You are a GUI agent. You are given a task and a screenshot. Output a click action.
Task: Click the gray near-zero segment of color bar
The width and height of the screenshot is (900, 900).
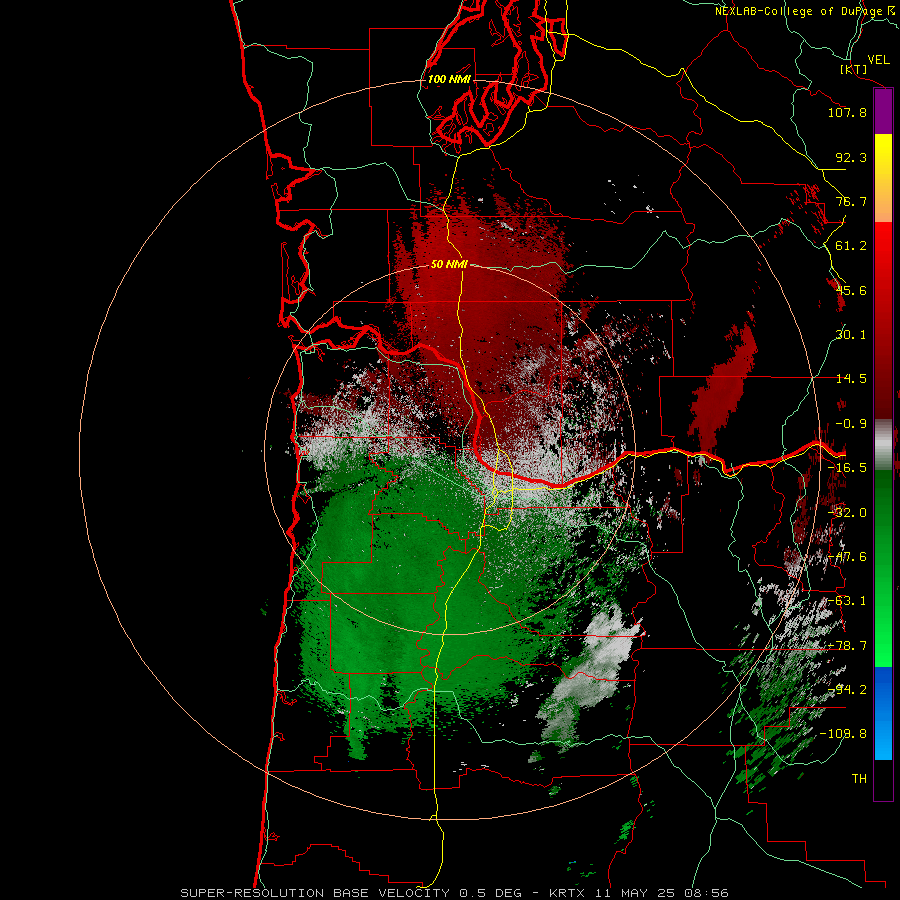[883, 445]
